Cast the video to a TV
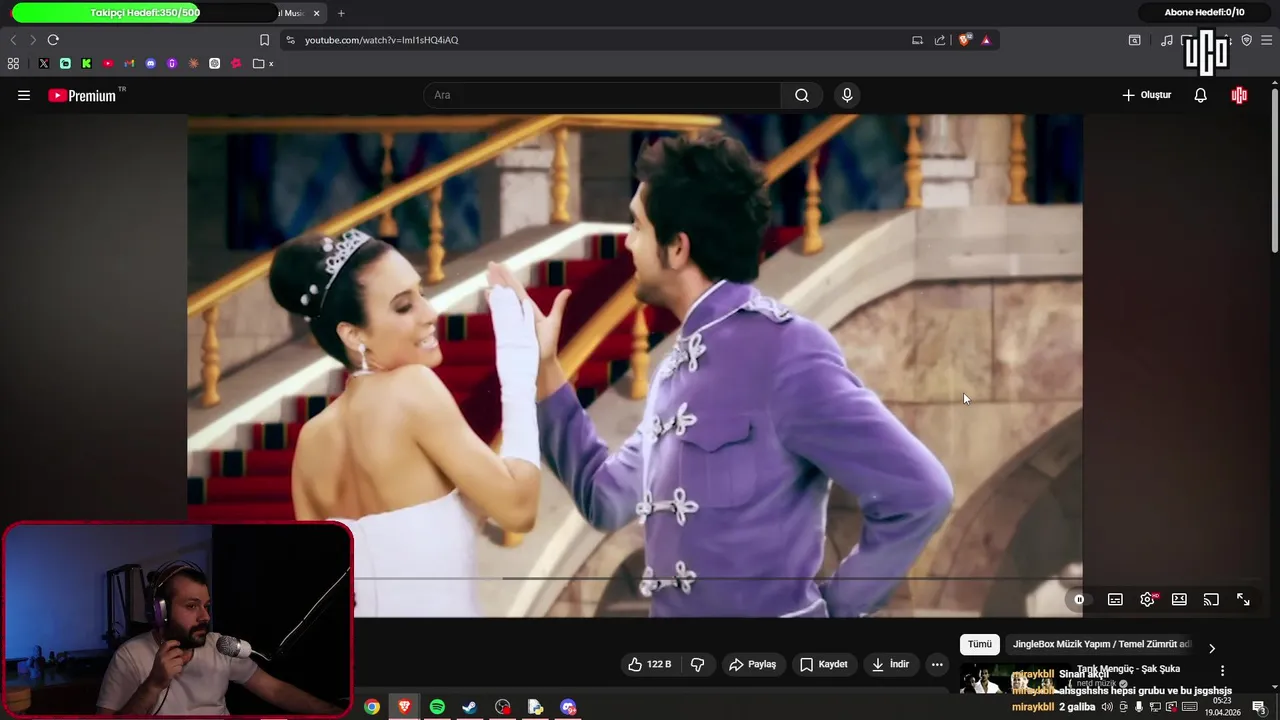The image size is (1280, 720). point(1211,599)
